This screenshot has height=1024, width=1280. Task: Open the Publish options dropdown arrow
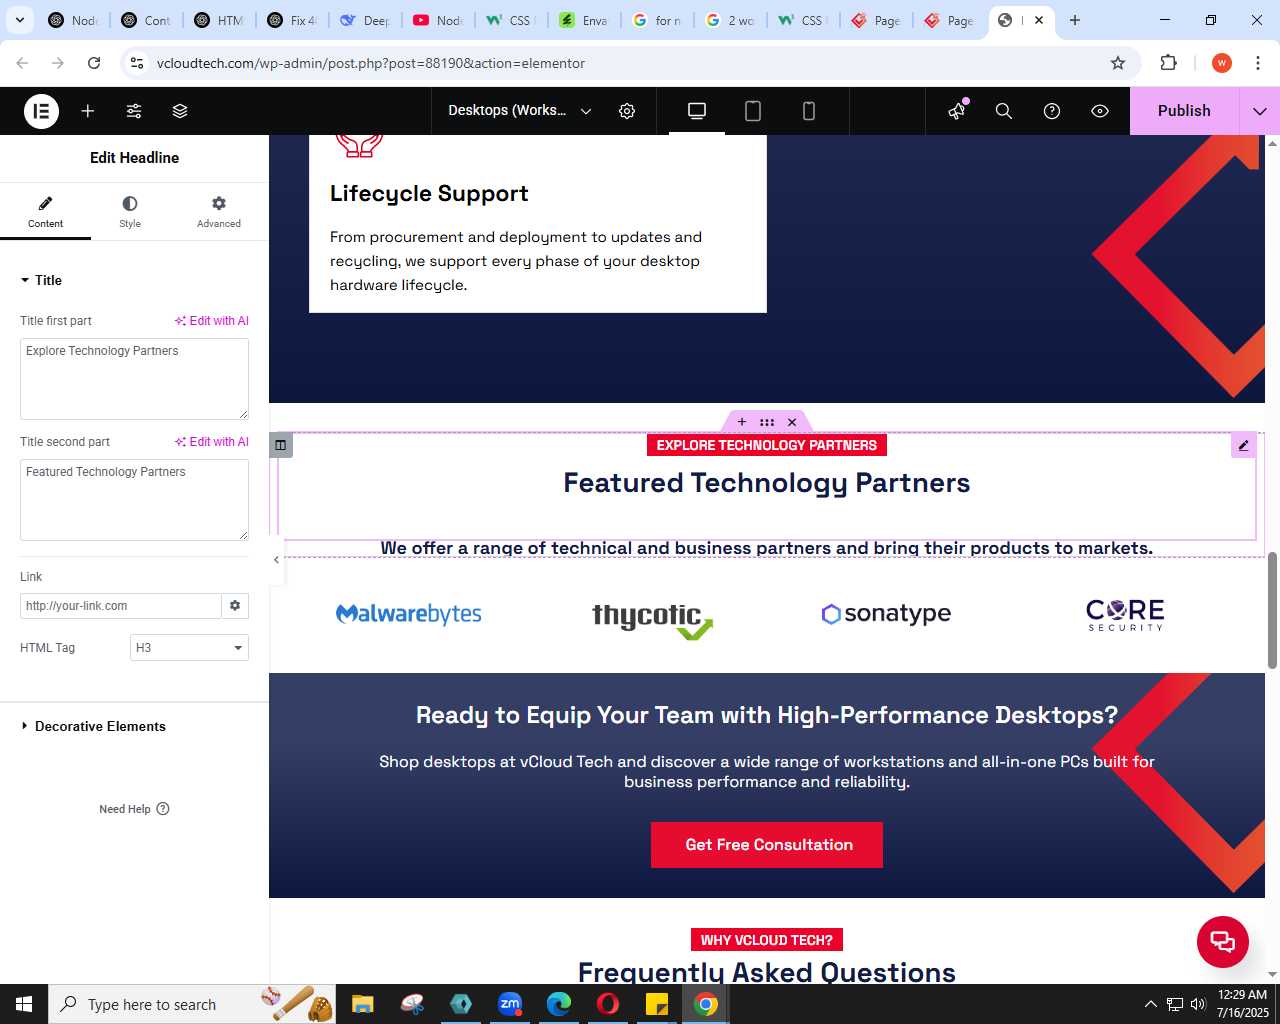pyautogui.click(x=1260, y=111)
